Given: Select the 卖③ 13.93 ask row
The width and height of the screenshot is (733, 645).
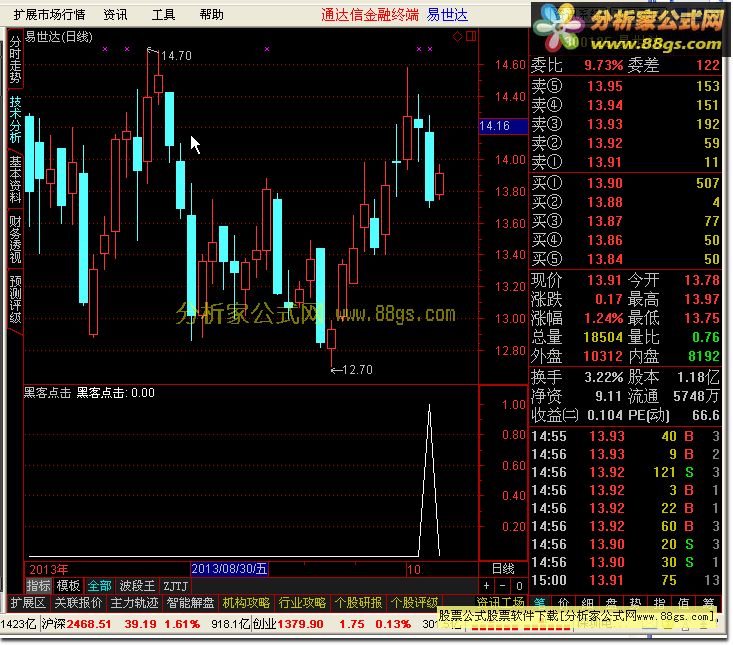Looking at the screenshot, I should 625,124.
